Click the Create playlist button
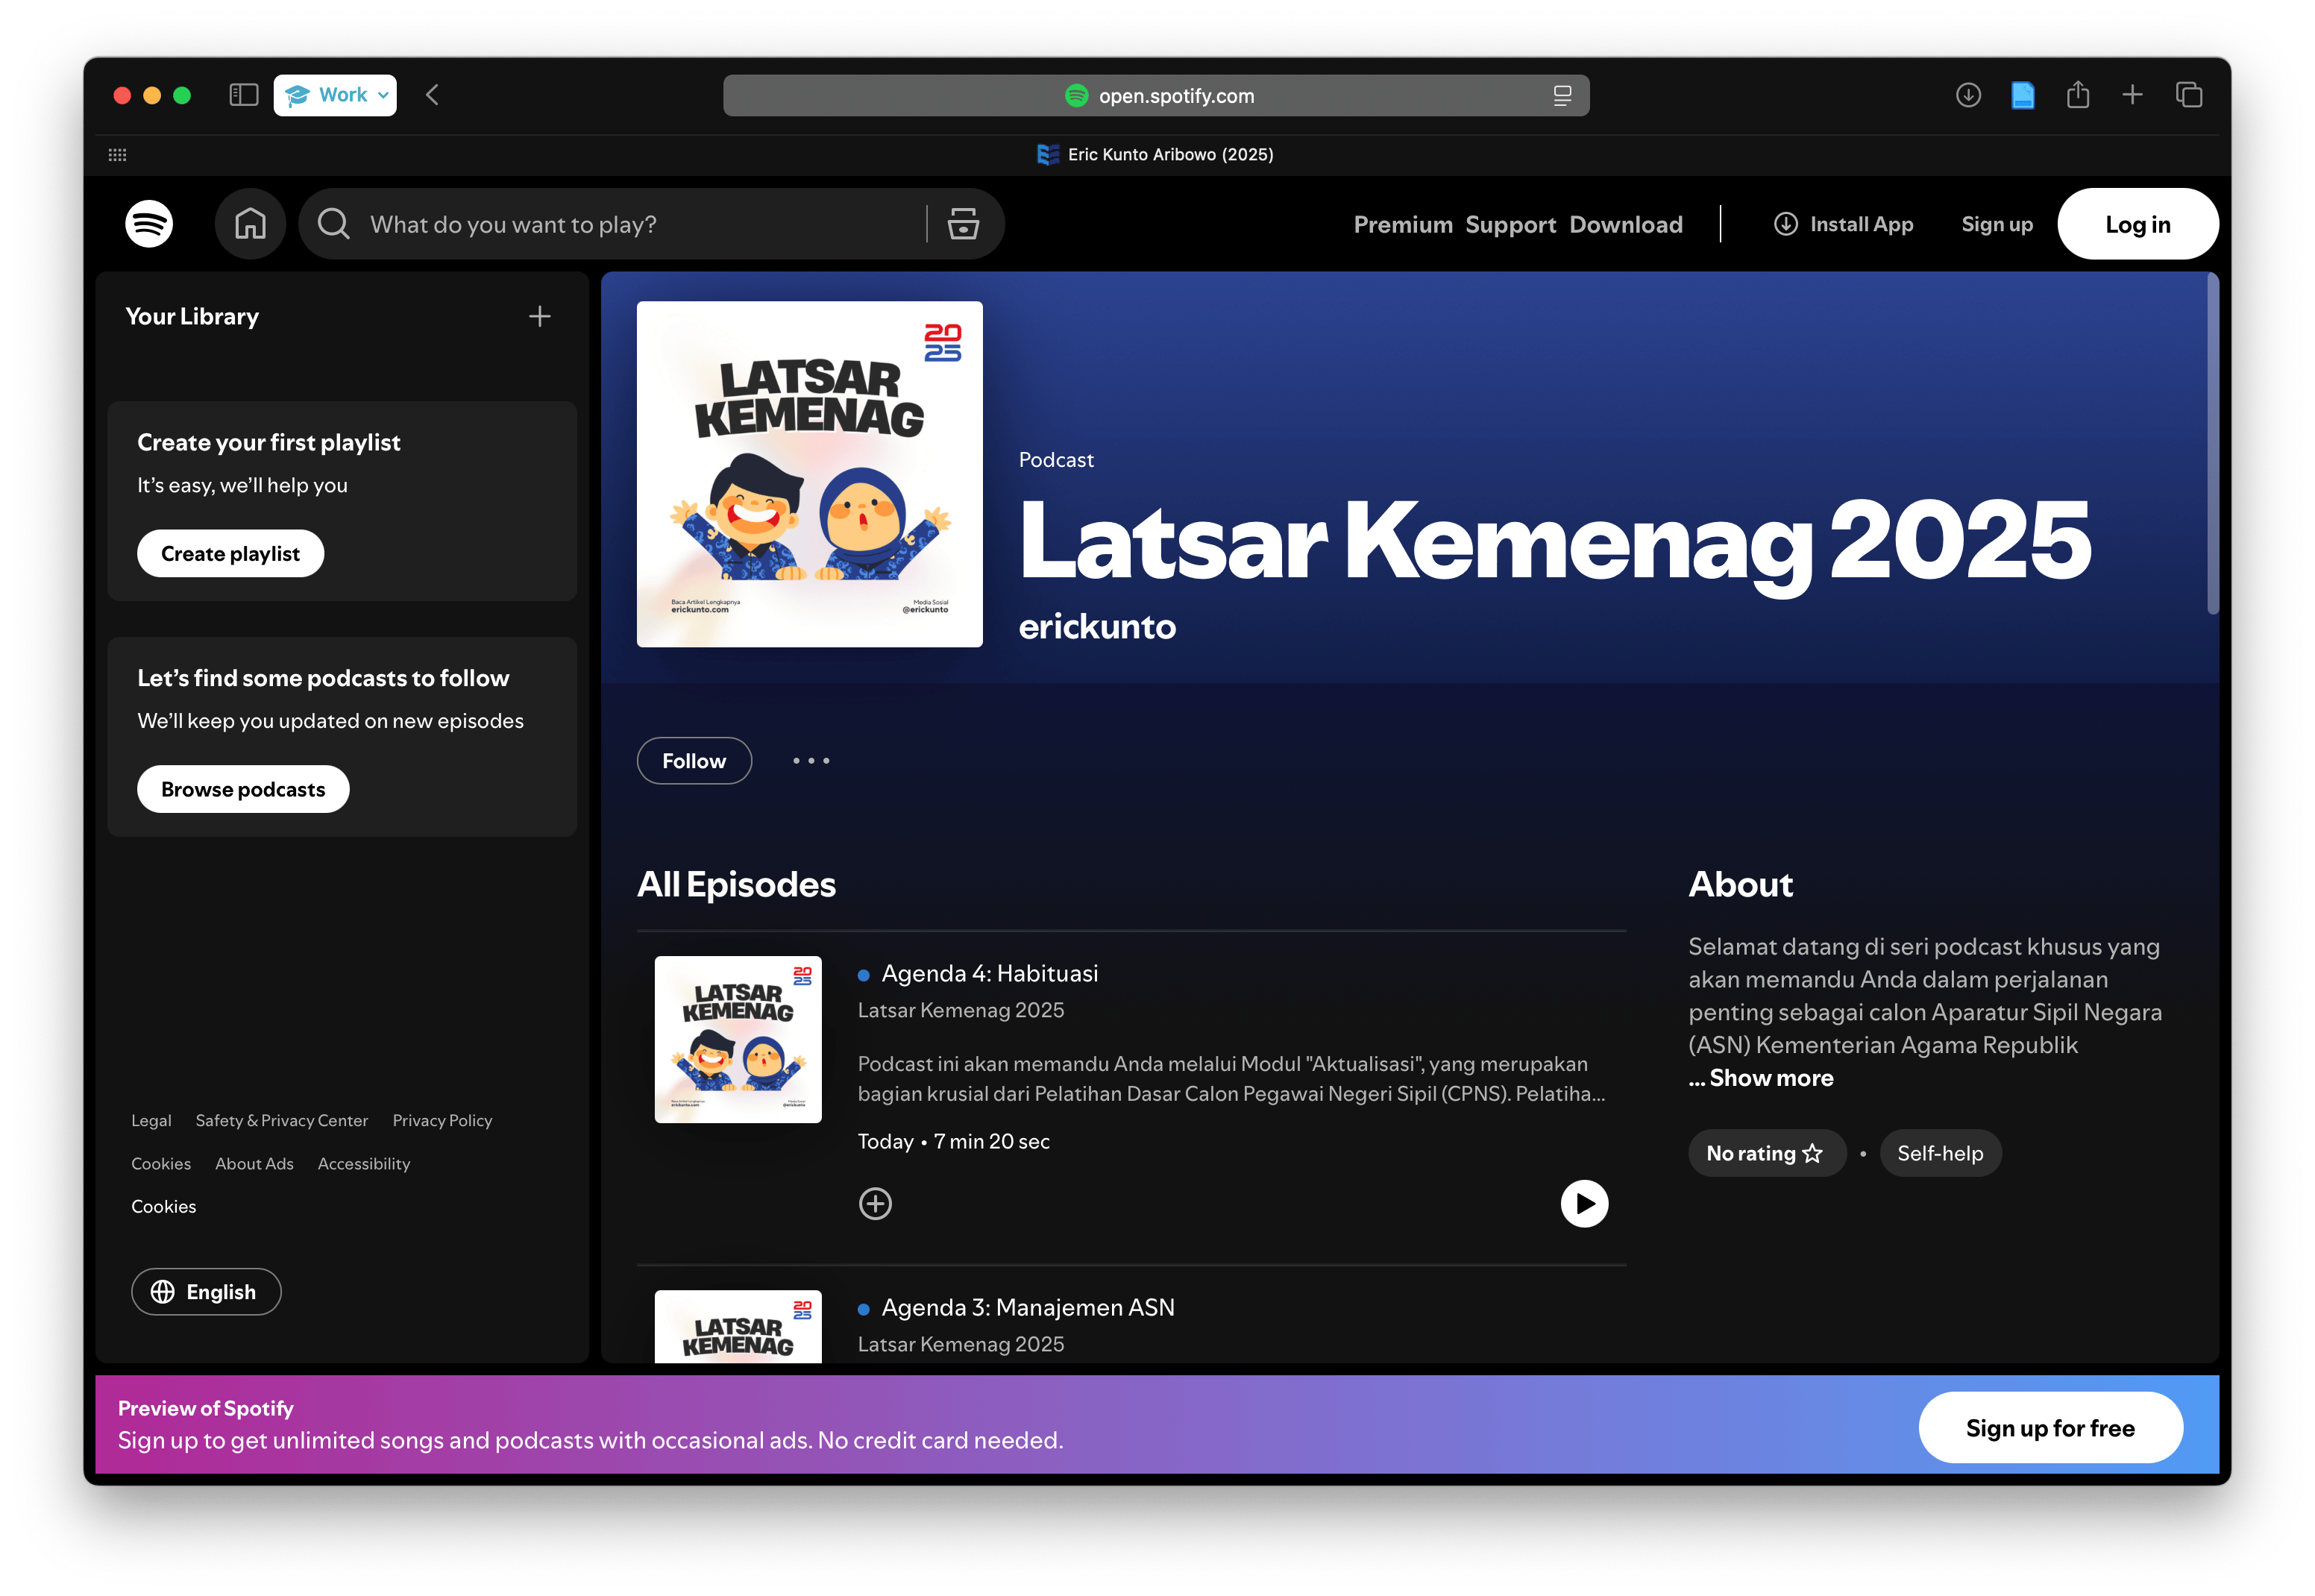Viewport: 2315px width, 1596px height. (230, 554)
